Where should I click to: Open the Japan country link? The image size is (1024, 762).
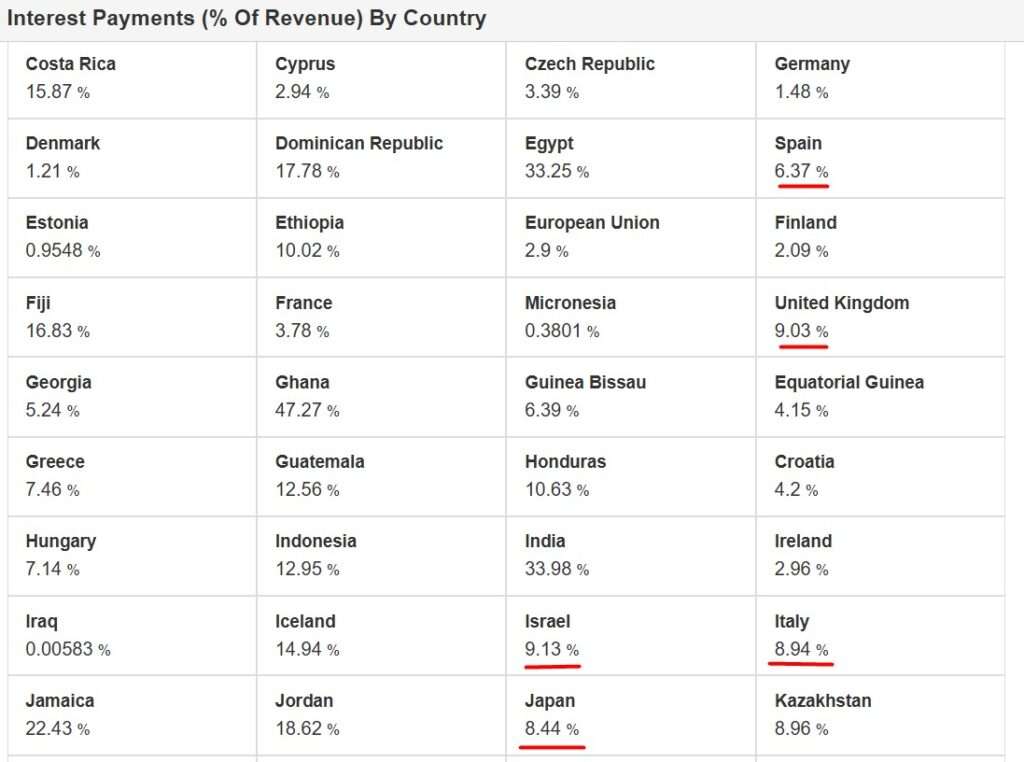[x=550, y=701]
